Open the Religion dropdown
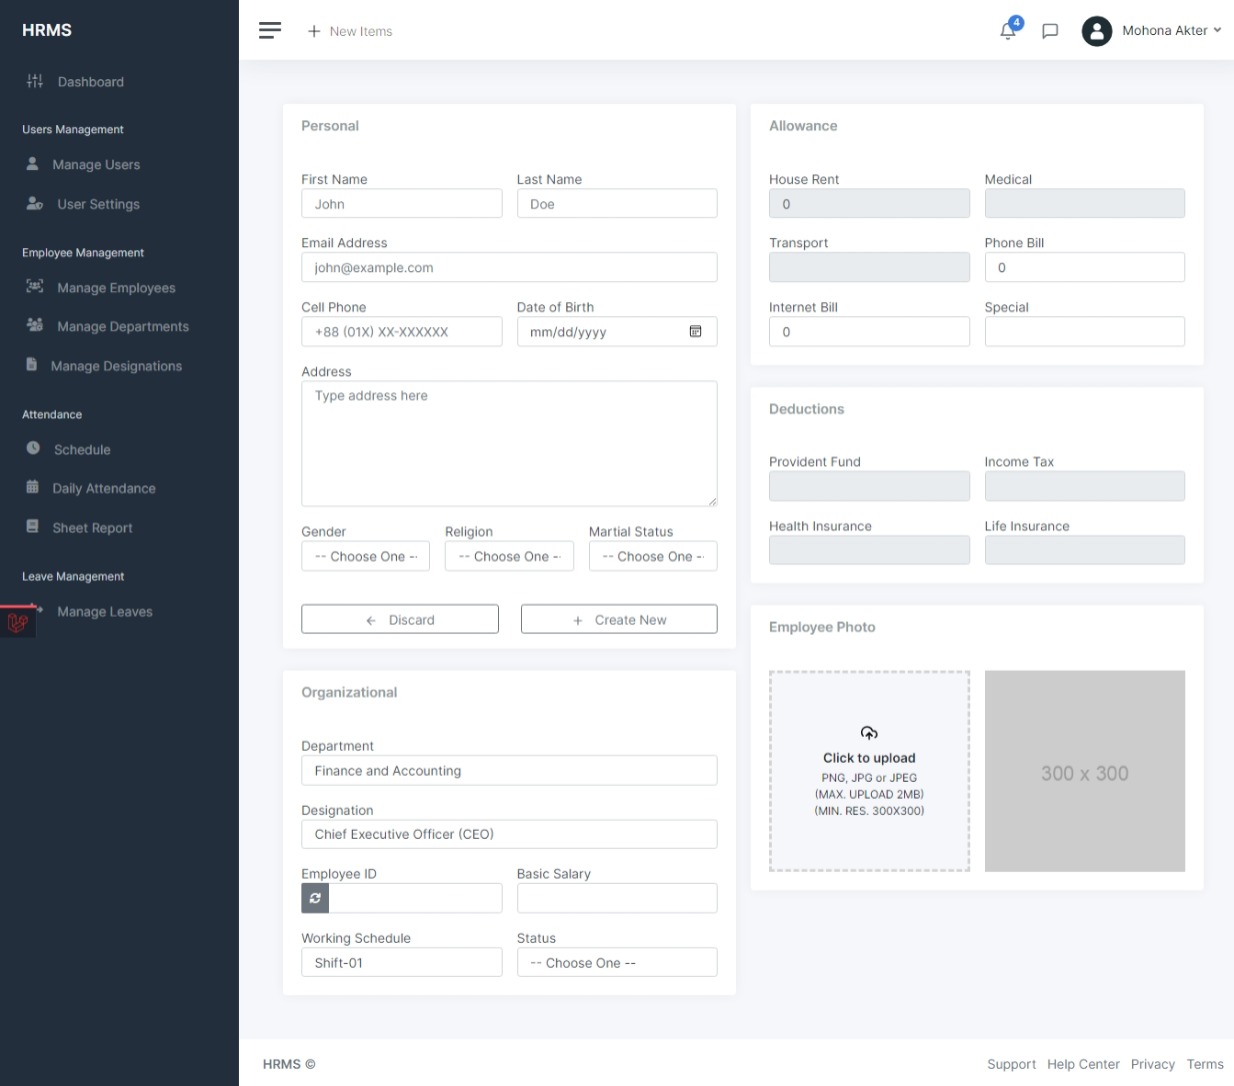 click(x=509, y=556)
